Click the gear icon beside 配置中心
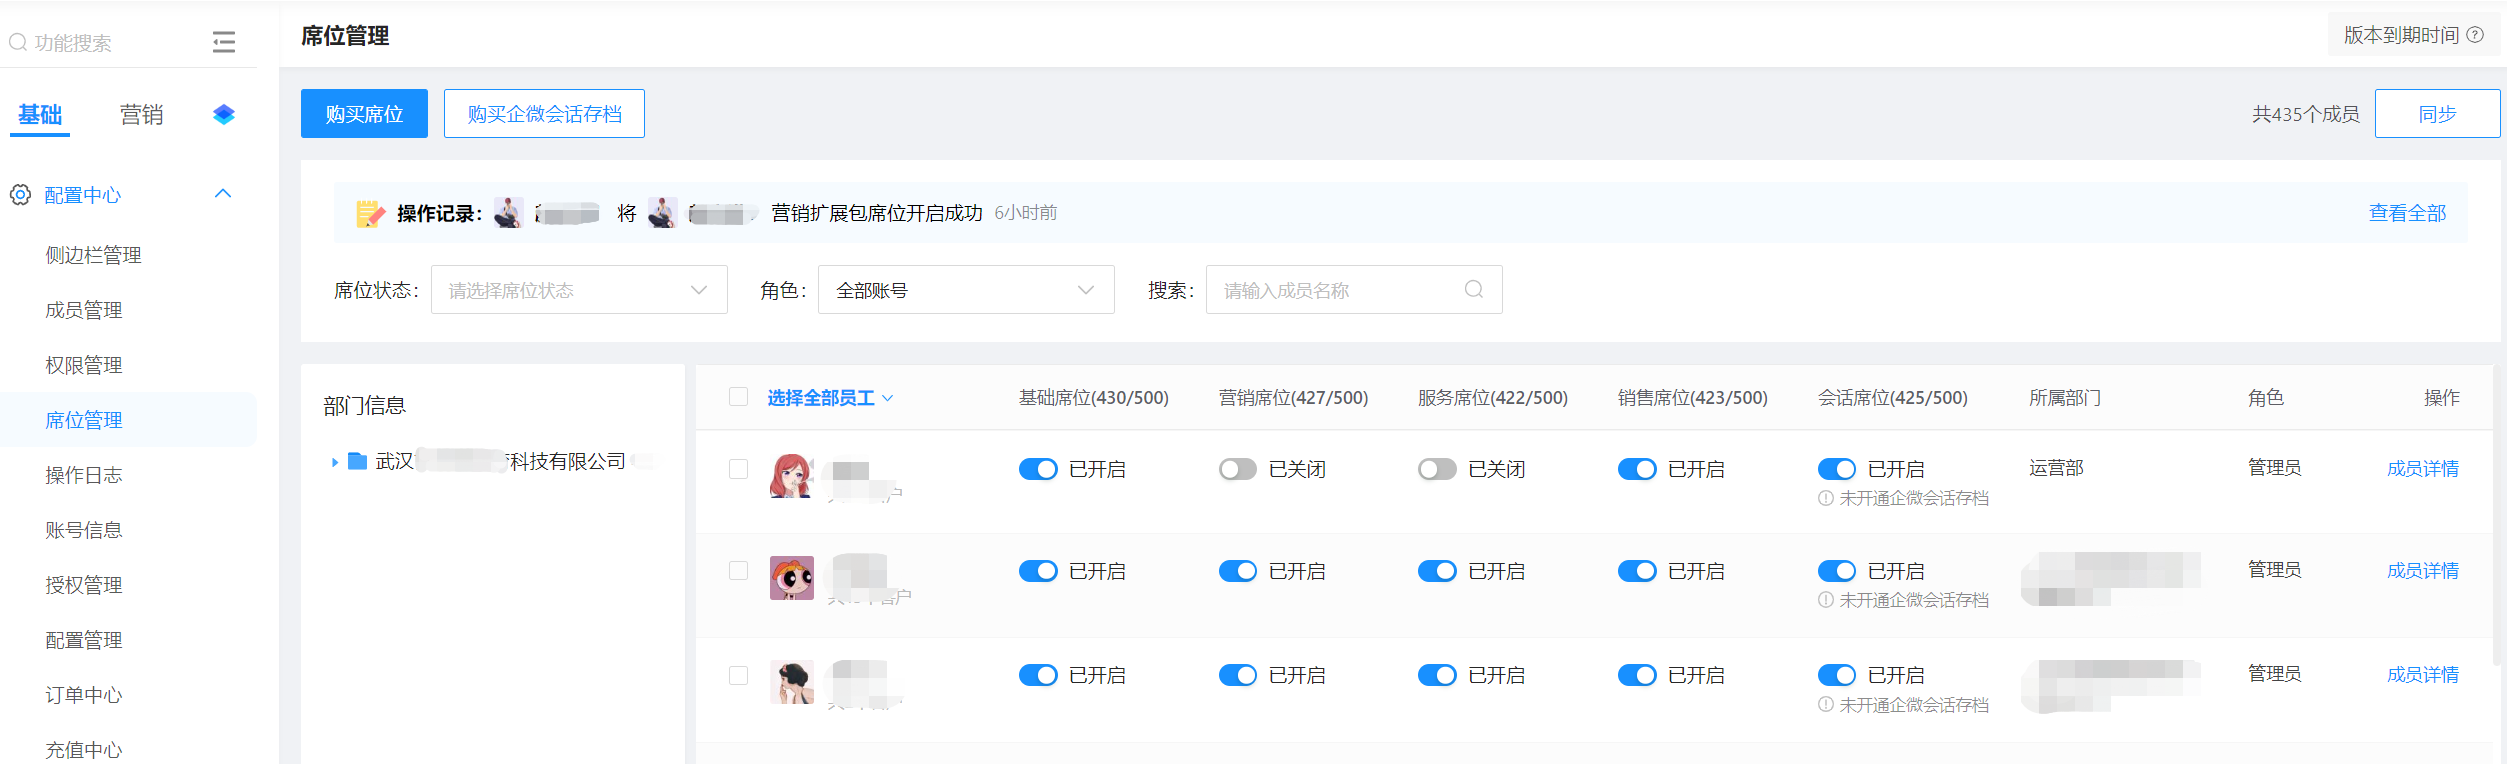The height and width of the screenshot is (764, 2507). tap(21, 195)
